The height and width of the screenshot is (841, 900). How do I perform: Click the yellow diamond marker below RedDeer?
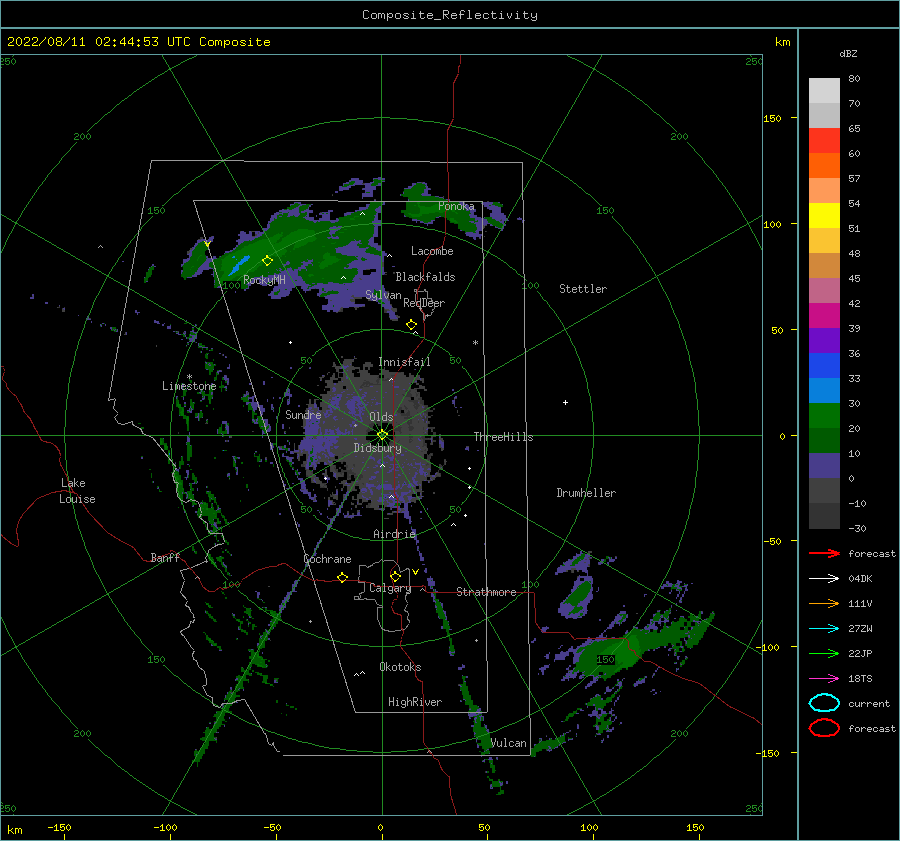click(412, 325)
